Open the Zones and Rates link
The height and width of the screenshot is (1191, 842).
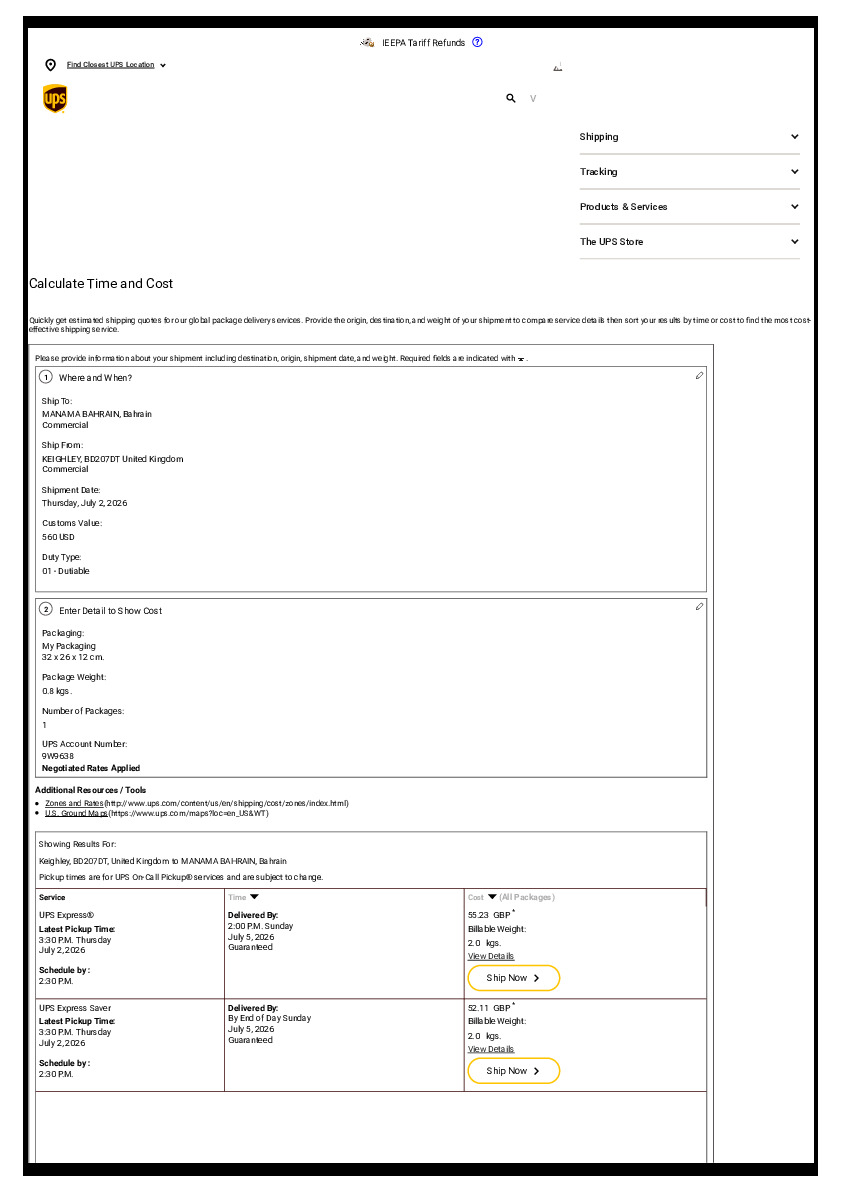(74, 803)
